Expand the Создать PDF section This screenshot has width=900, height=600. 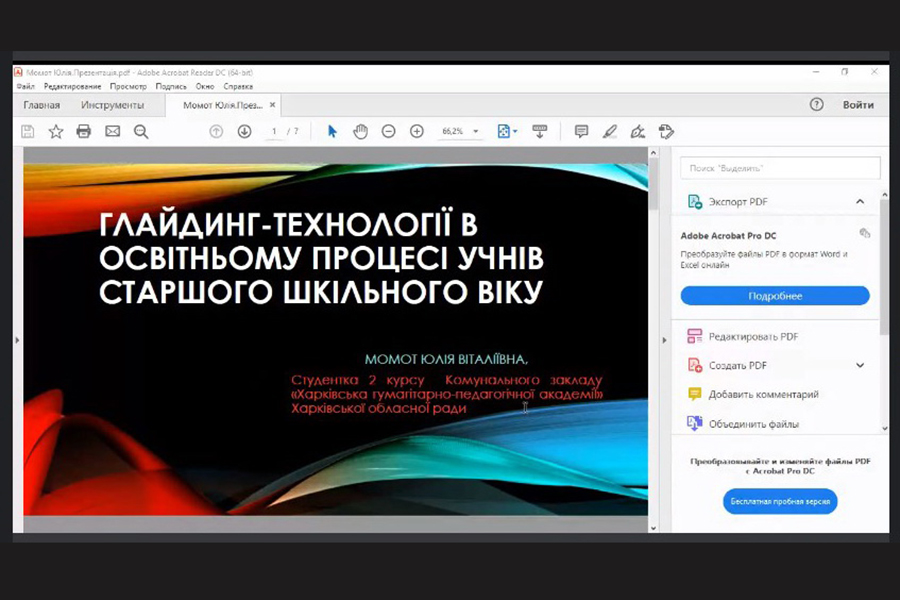pyautogui.click(x=860, y=366)
